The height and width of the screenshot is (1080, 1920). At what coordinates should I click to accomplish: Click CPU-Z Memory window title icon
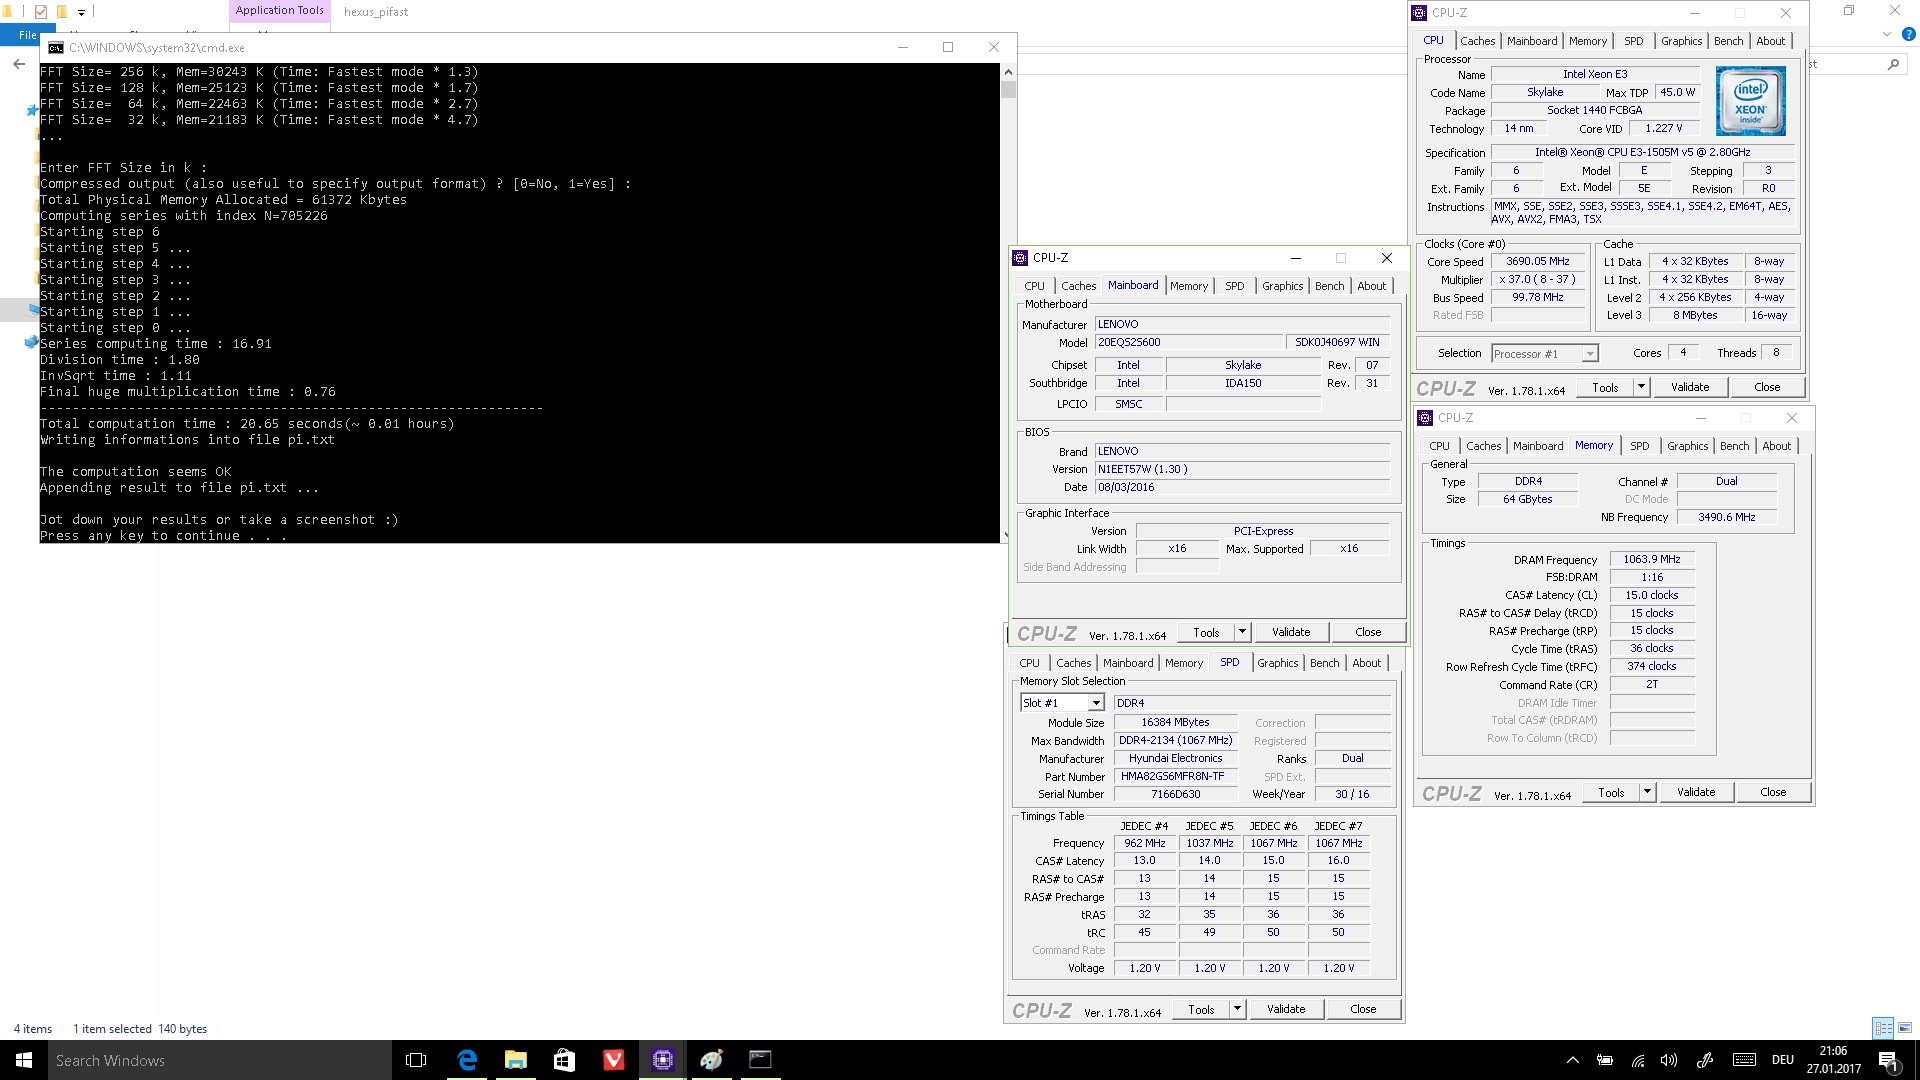1425,418
